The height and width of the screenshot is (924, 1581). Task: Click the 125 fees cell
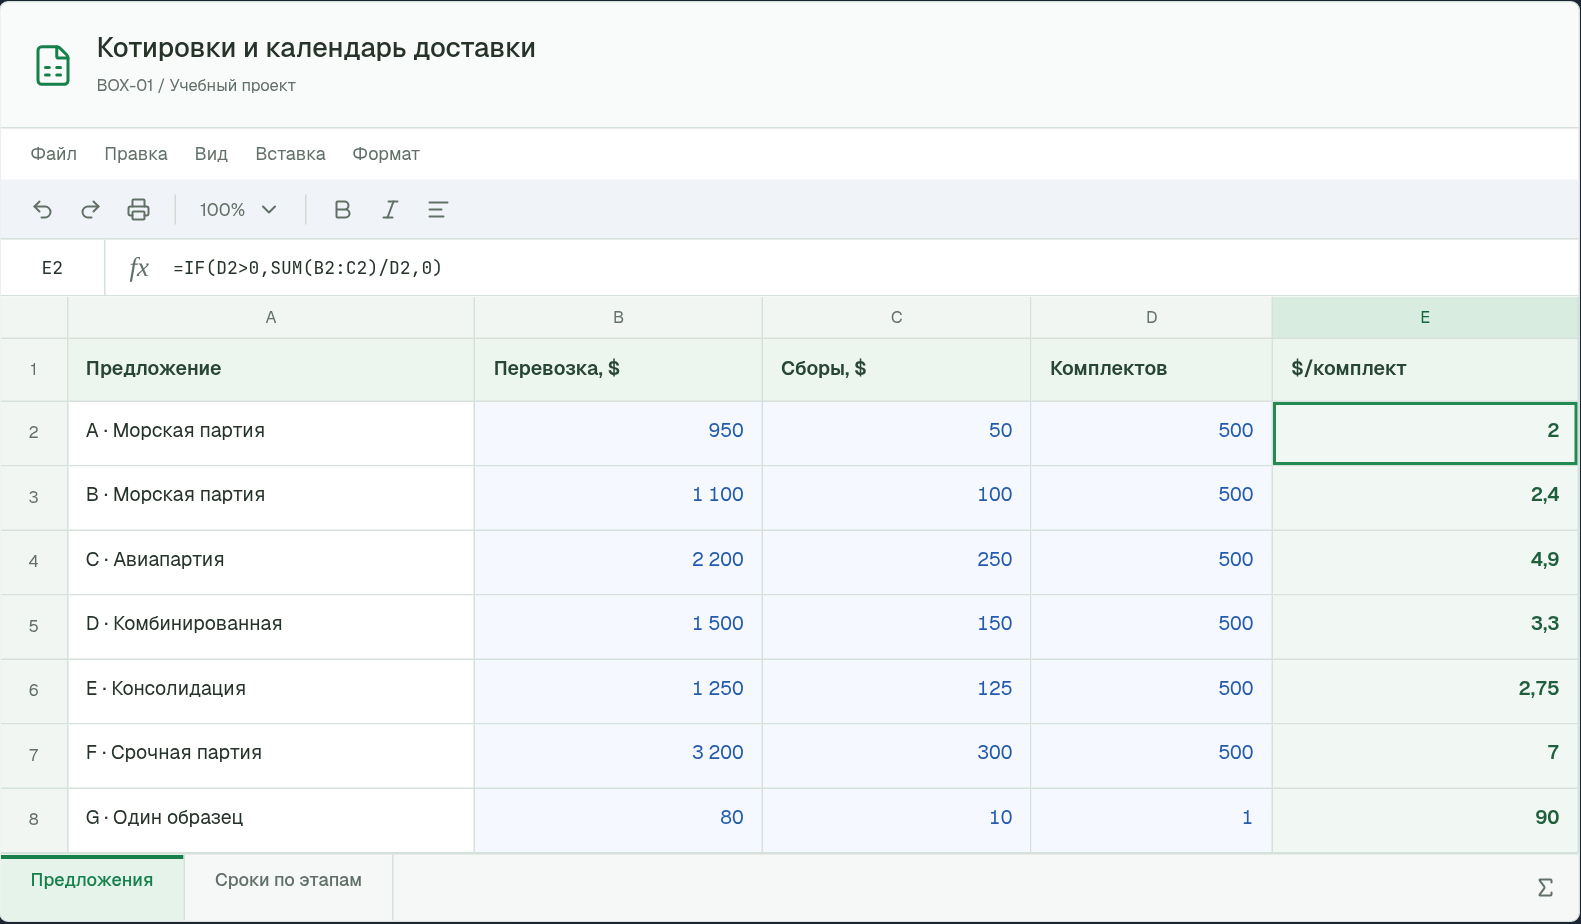(897, 690)
